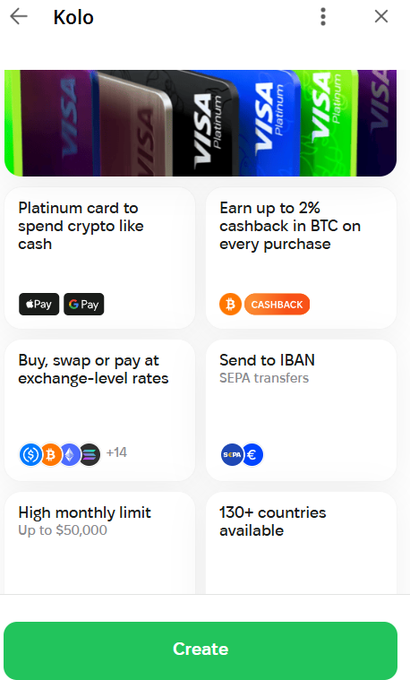Click the orange Bitcoin icon beside CASHBACK
Image resolution: width=410 pixels, height=680 pixels.
click(230, 304)
